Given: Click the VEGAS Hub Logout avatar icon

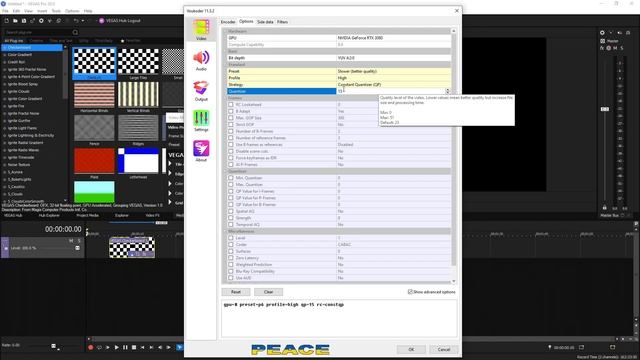Looking at the screenshot, I should [102, 21].
